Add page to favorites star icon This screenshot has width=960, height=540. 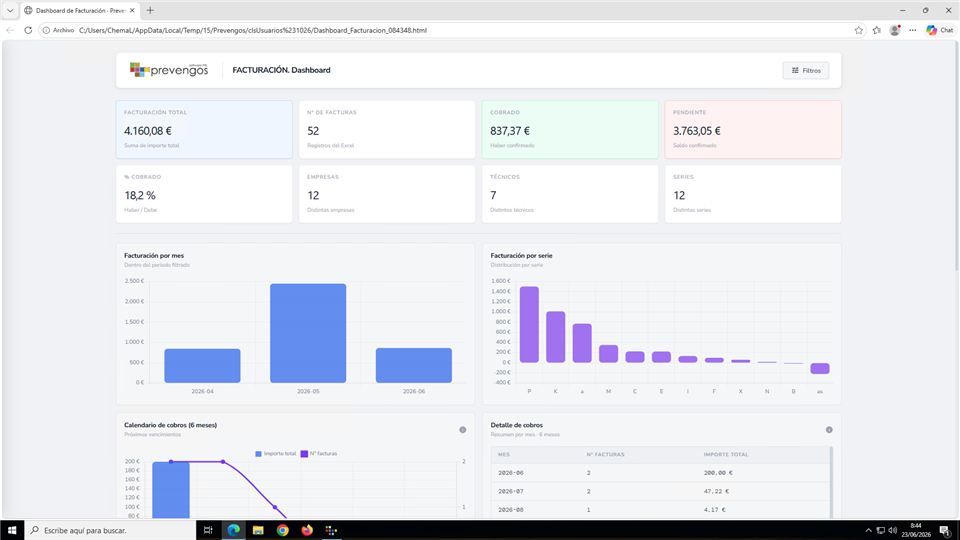(858, 30)
